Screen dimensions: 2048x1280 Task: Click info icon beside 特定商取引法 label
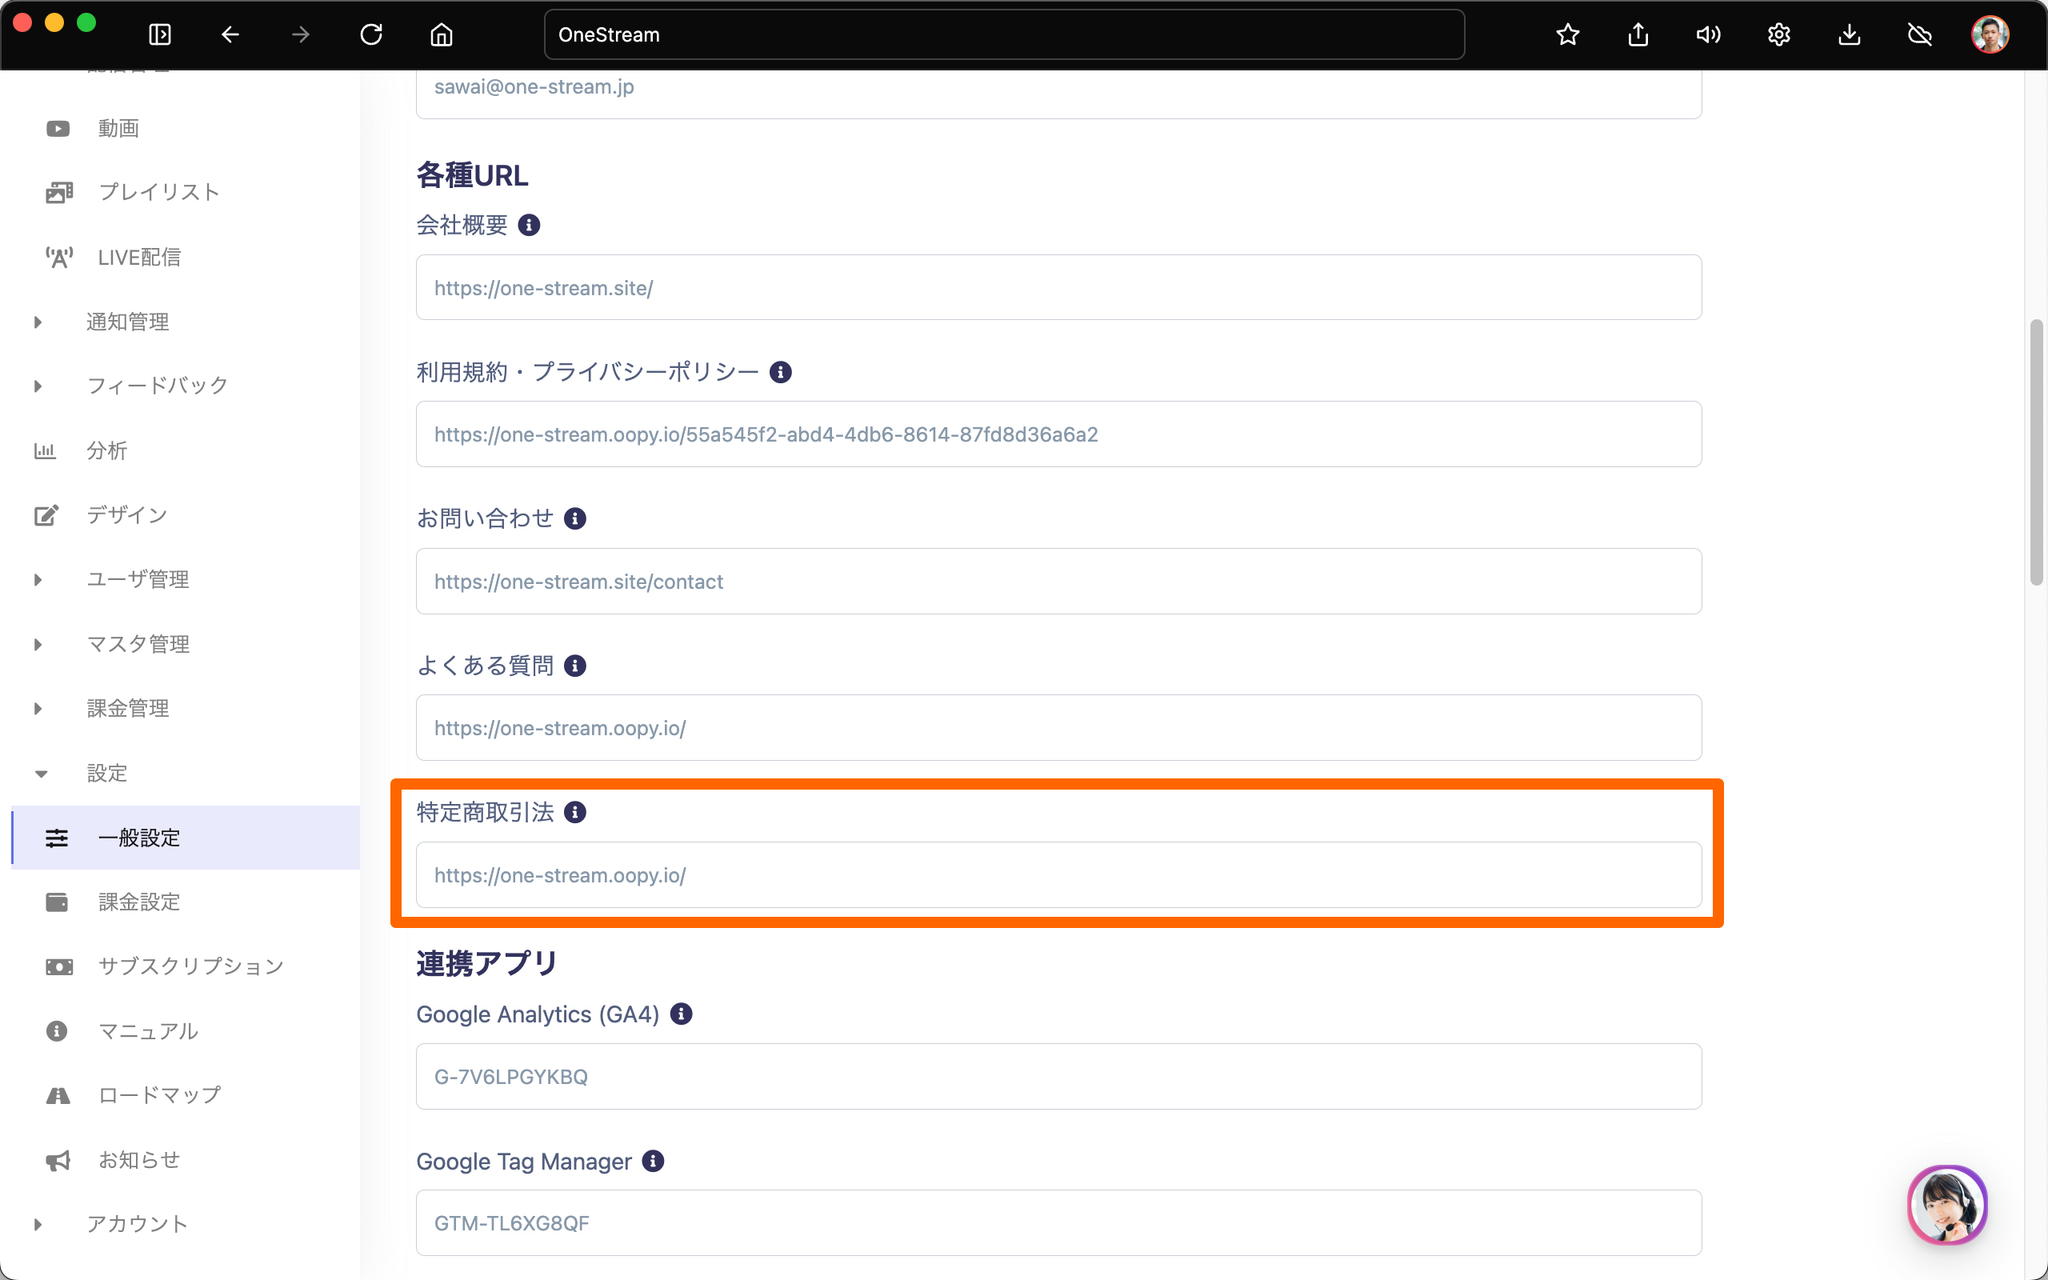tap(575, 812)
